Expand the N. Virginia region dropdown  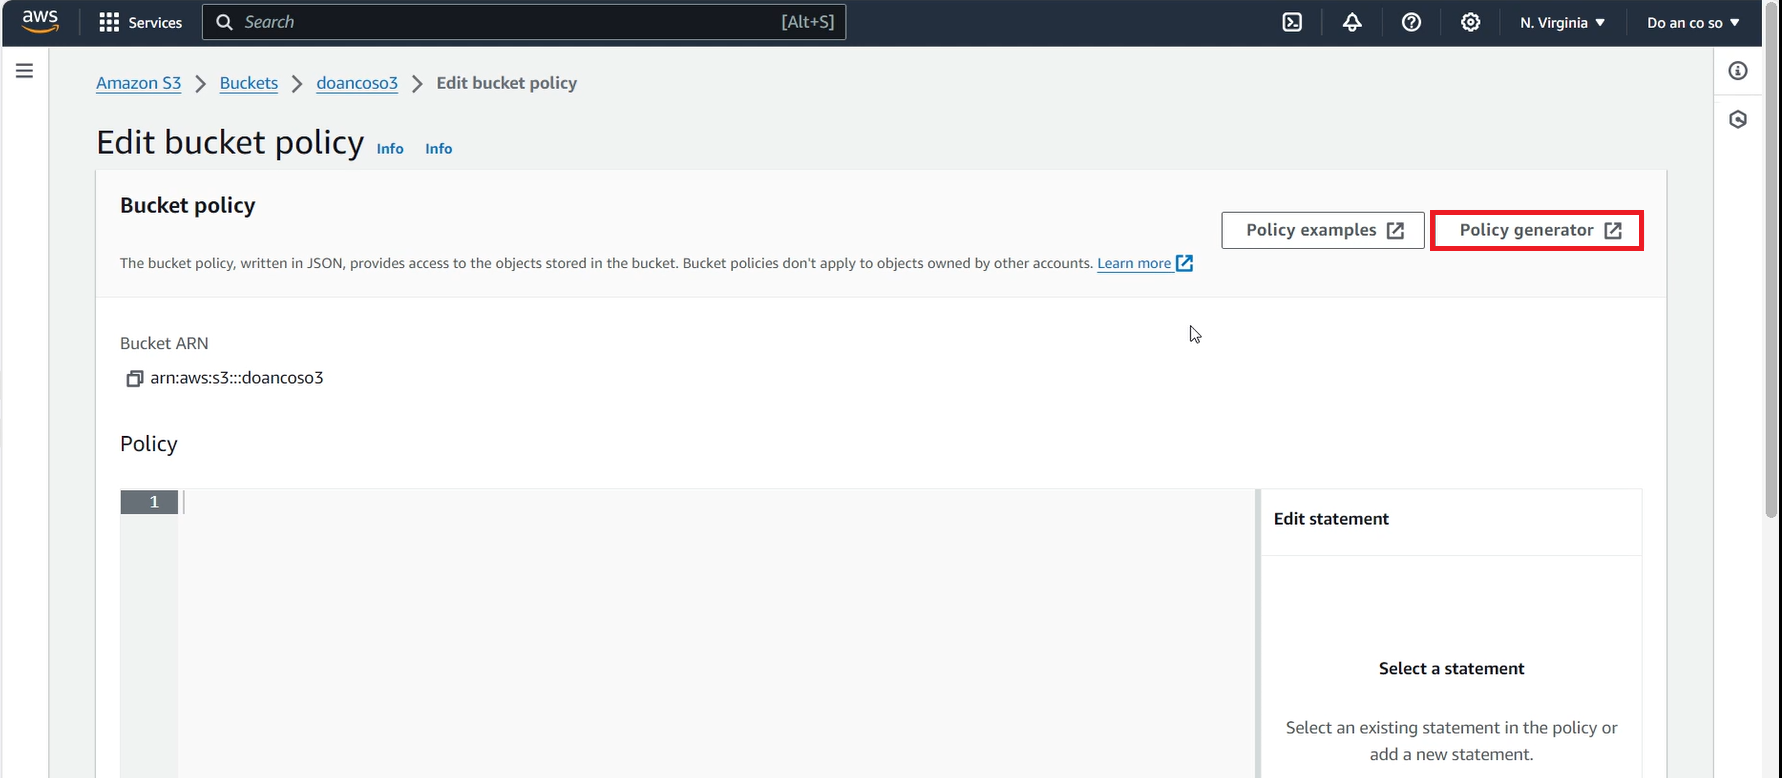1562,22
